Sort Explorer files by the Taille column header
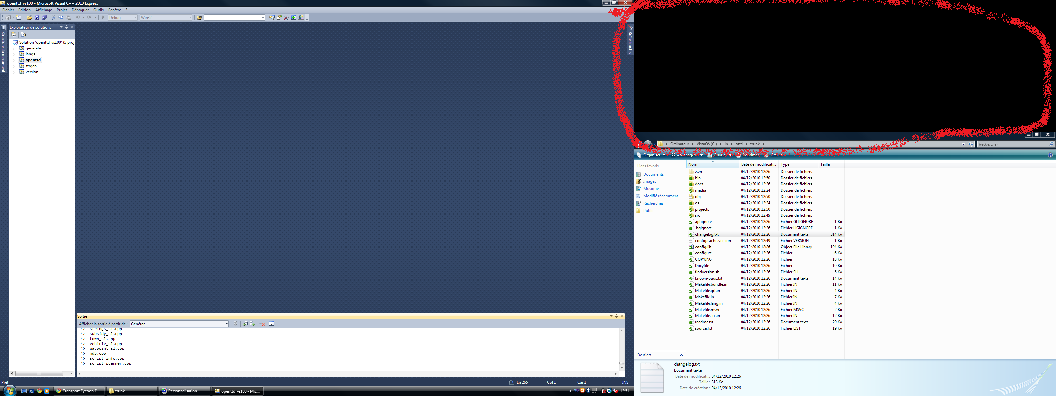Image resolution: width=1056 pixels, height=396 pixels. click(832, 164)
